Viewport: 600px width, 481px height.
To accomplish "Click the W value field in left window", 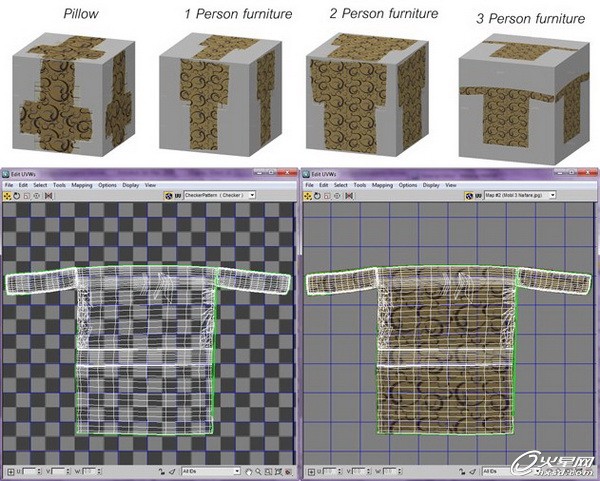I will coord(90,471).
